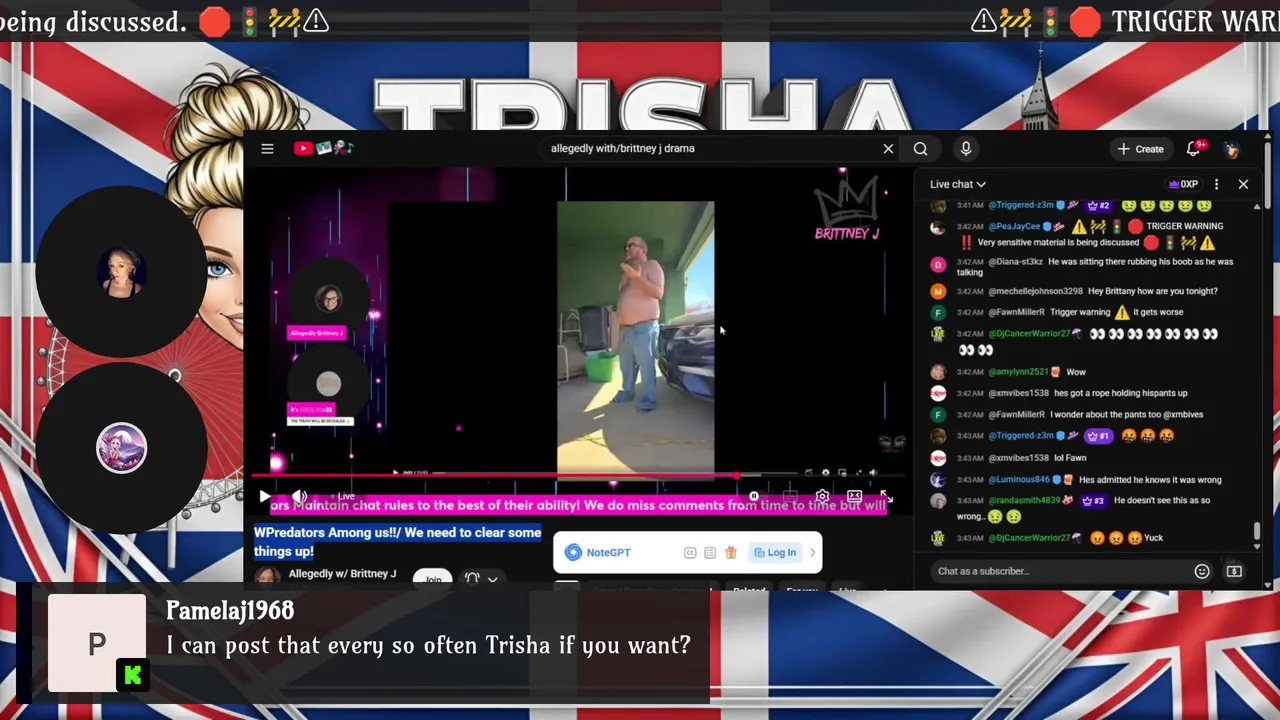Image resolution: width=1280 pixels, height=720 pixels.
Task: Mute the main video volume
Action: pyautogui.click(x=299, y=496)
